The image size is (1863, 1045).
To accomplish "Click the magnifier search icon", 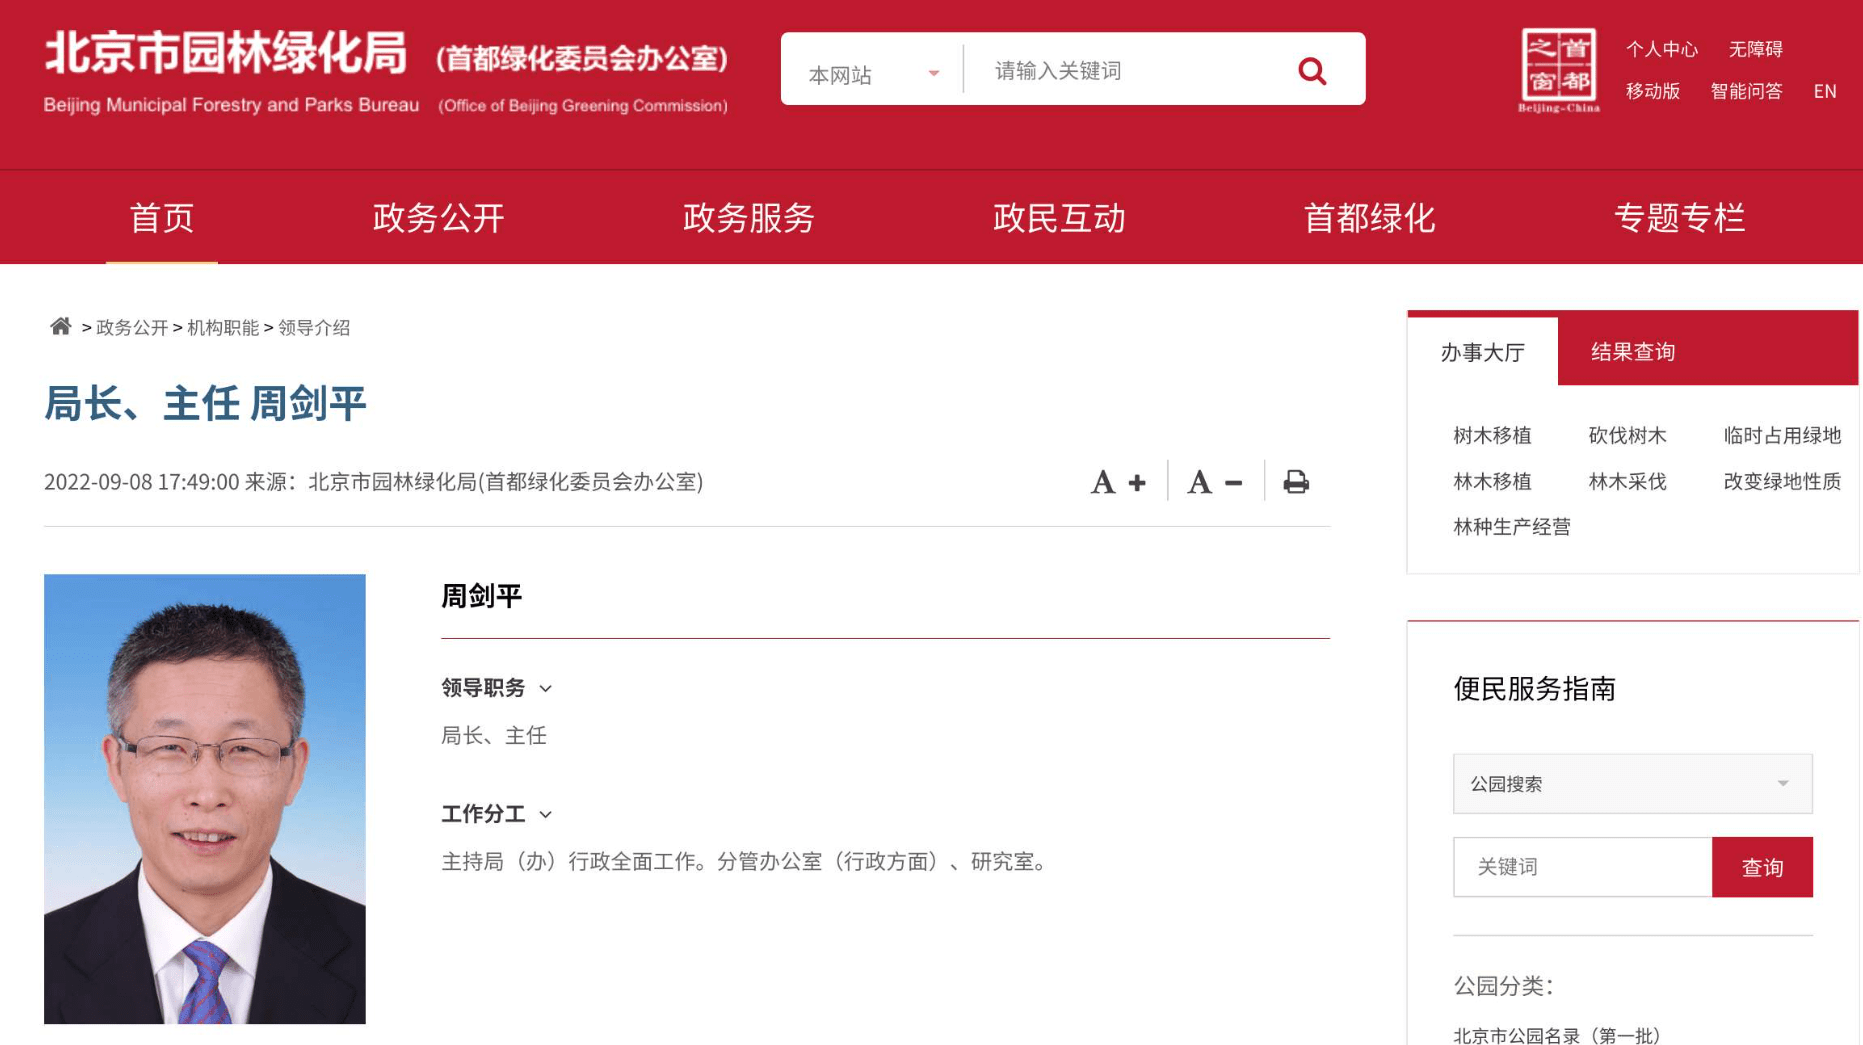I will pos(1312,71).
